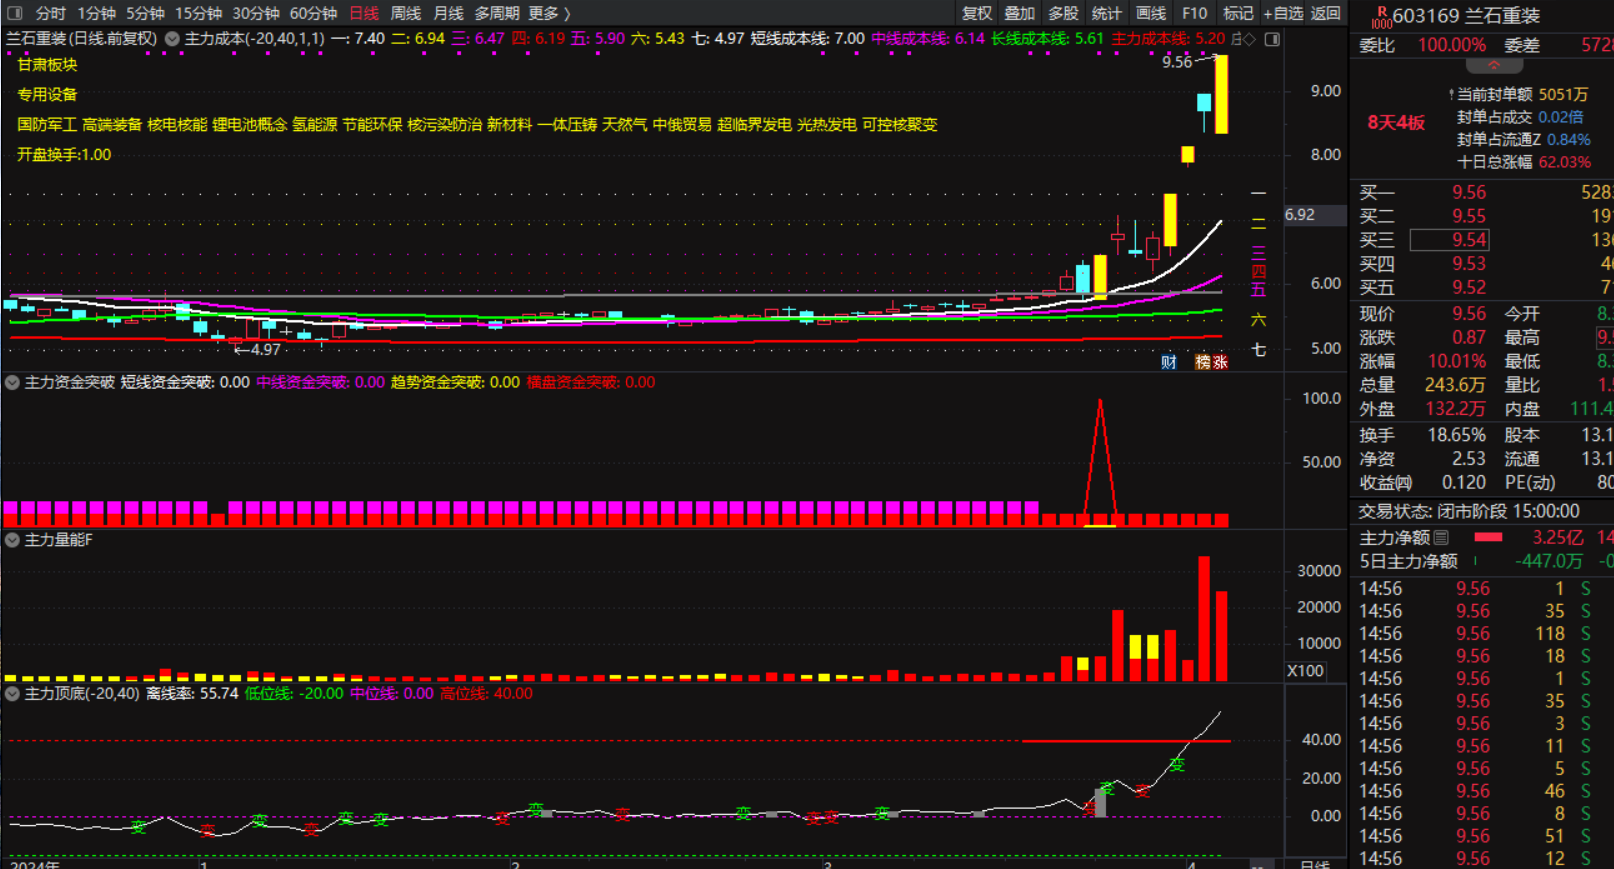Open the 主力资金突破 indicator dropdown
Image resolution: width=1614 pixels, height=869 pixels.
pyautogui.click(x=12, y=382)
